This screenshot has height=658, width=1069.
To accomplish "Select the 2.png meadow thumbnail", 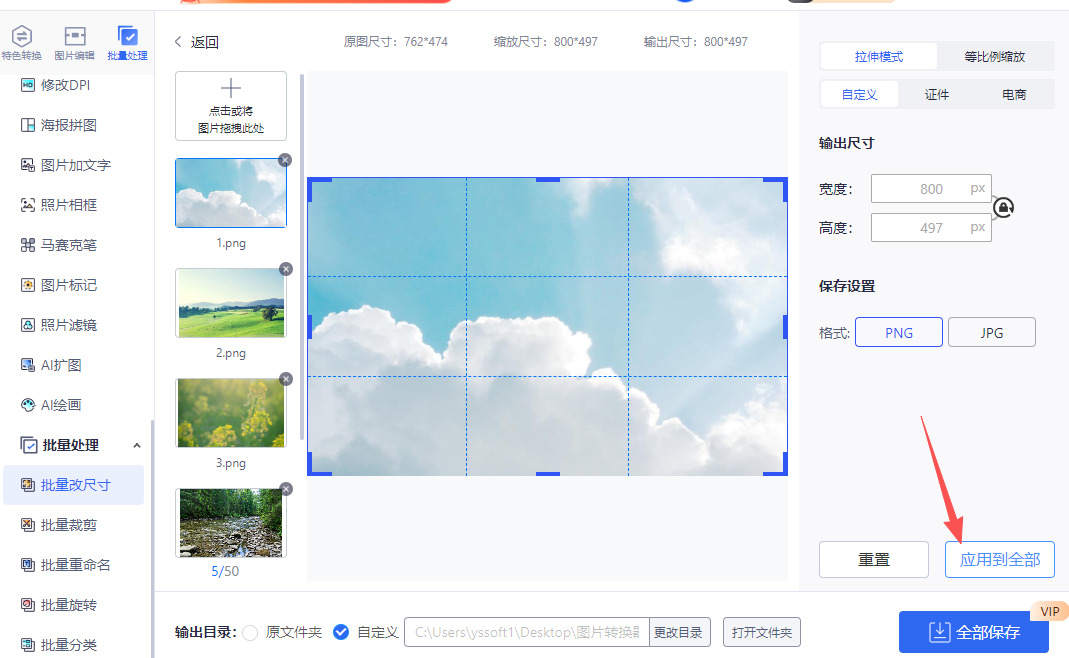I will pos(230,303).
